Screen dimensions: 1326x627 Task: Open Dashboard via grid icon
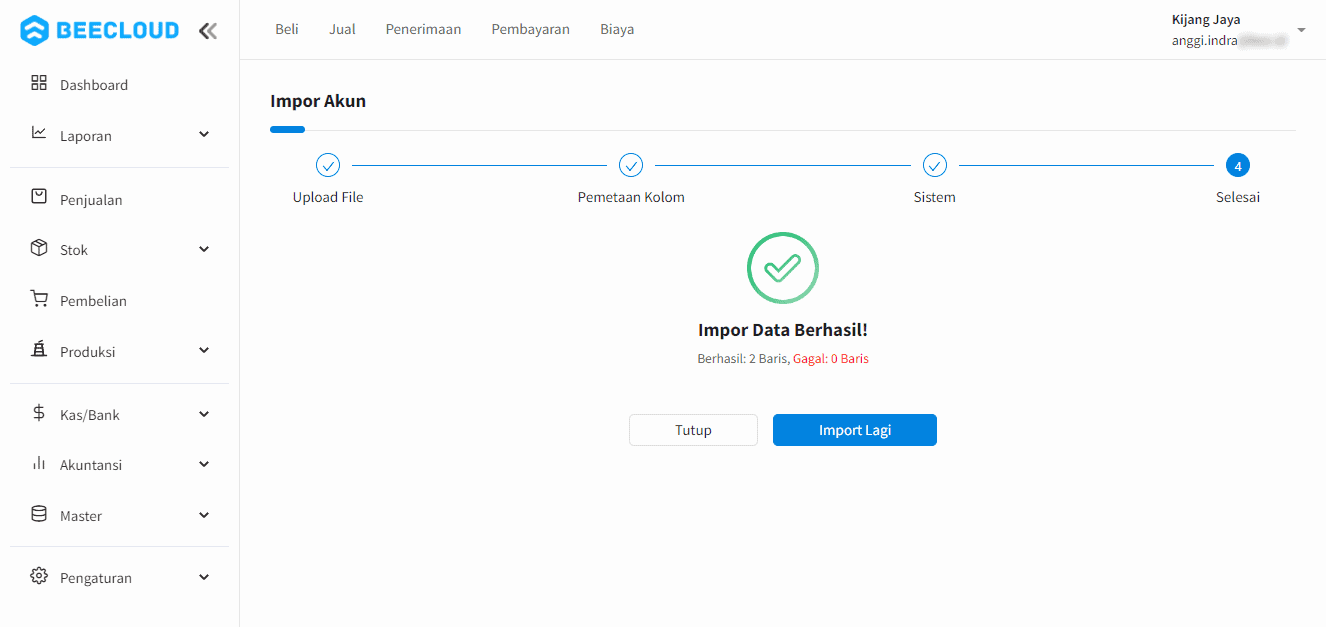click(39, 83)
